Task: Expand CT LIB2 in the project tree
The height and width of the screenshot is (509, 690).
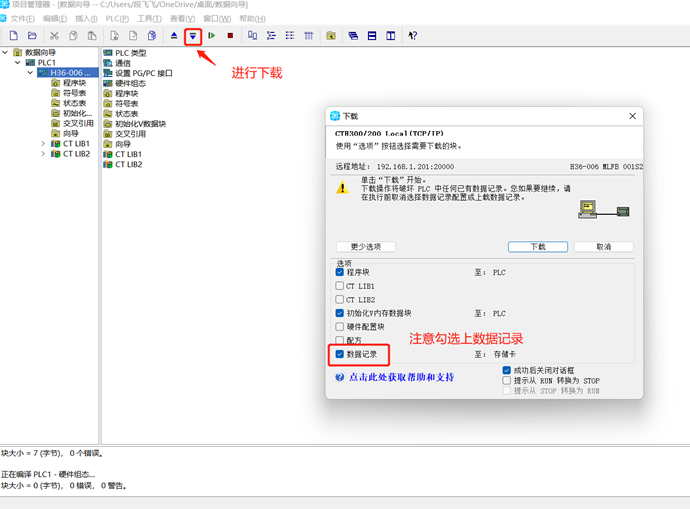Action: tap(43, 154)
